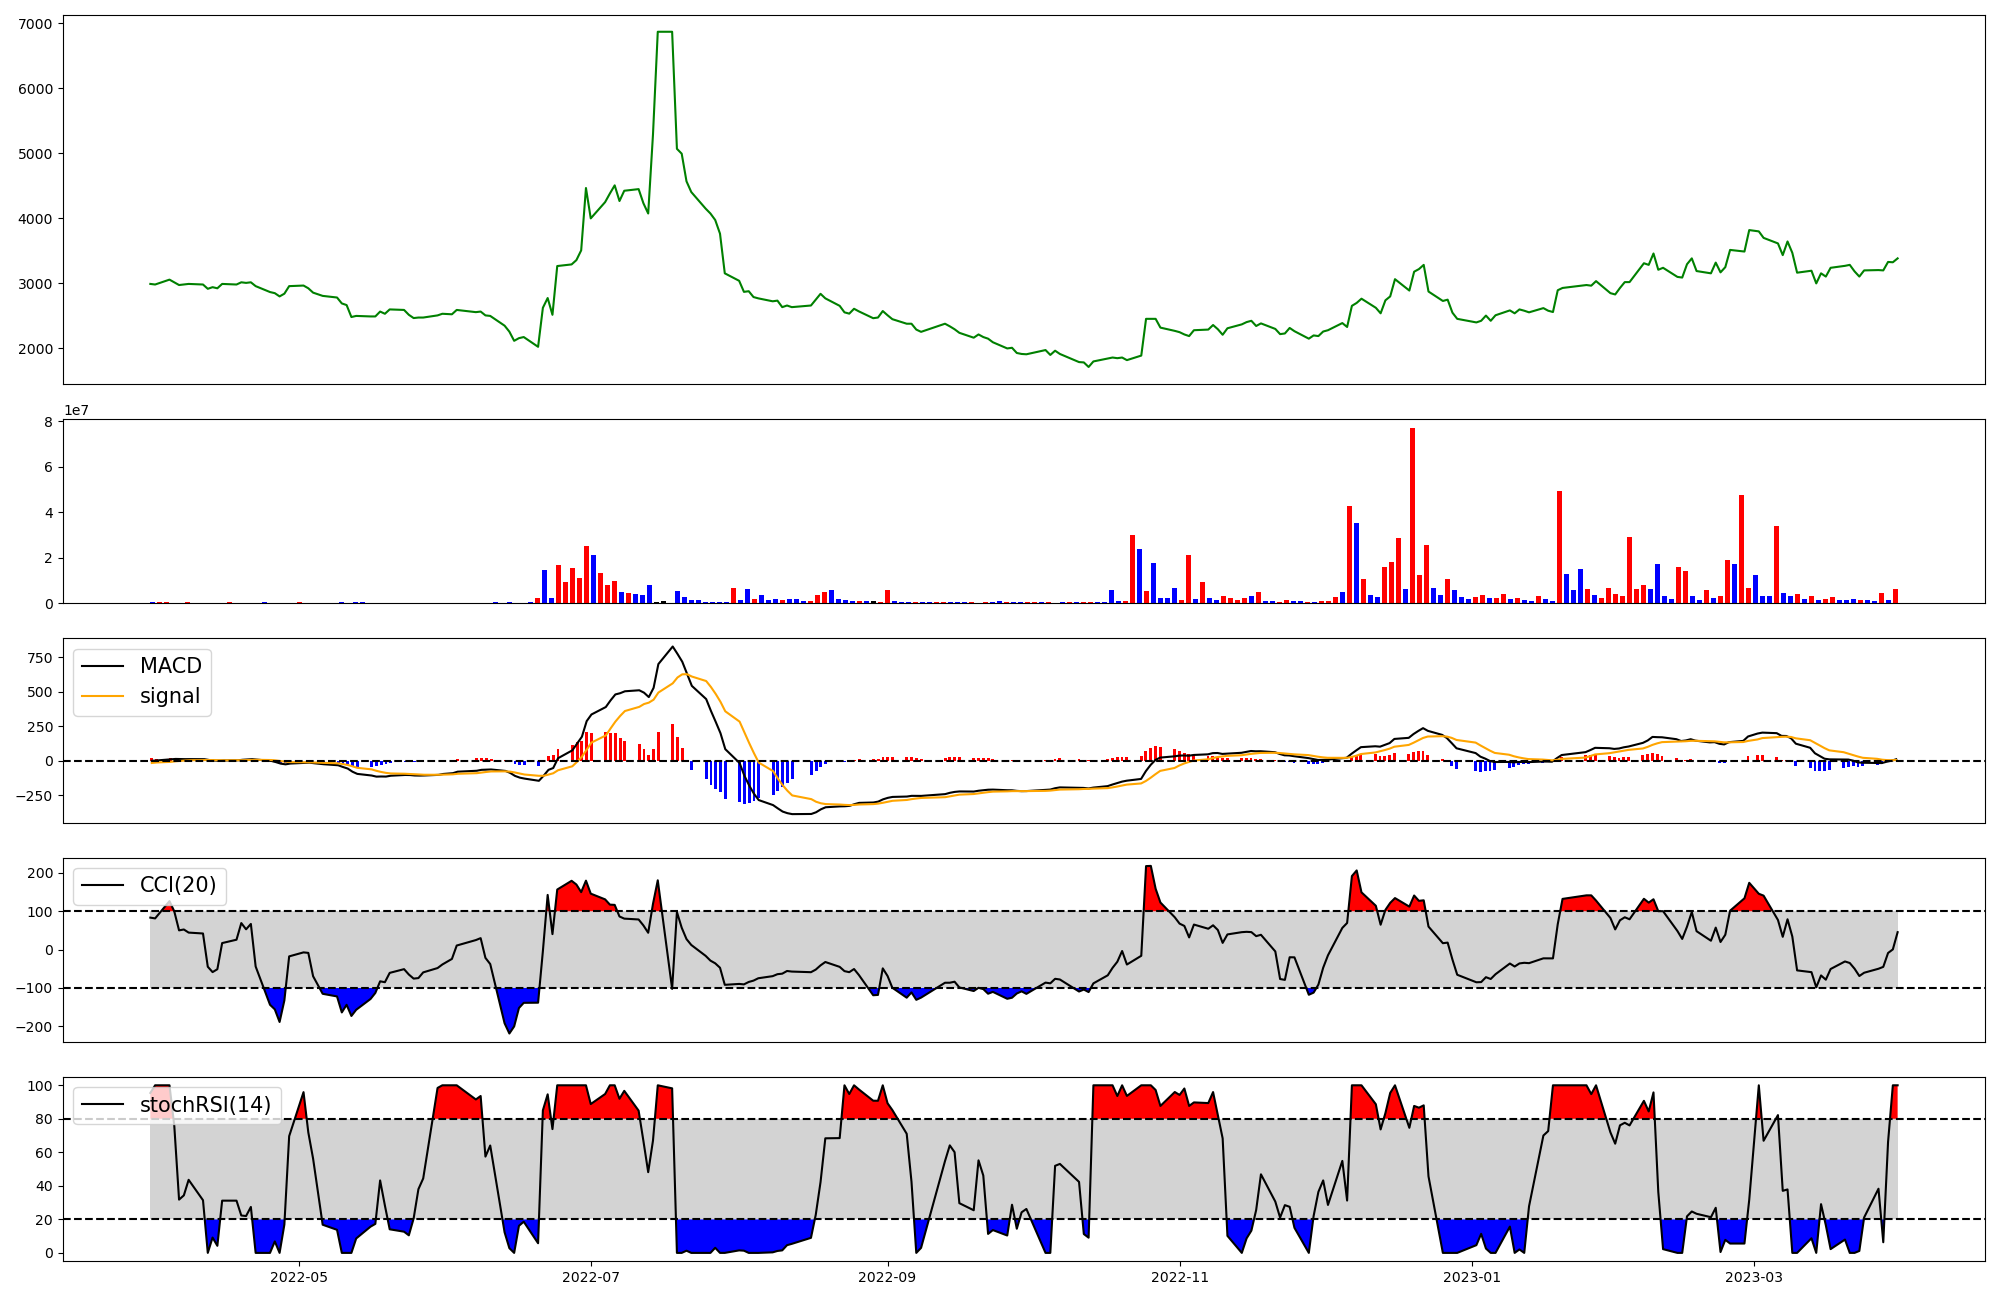Click the 2023-01 x-axis label
Image resolution: width=2000 pixels, height=1300 pixels.
1472,1277
